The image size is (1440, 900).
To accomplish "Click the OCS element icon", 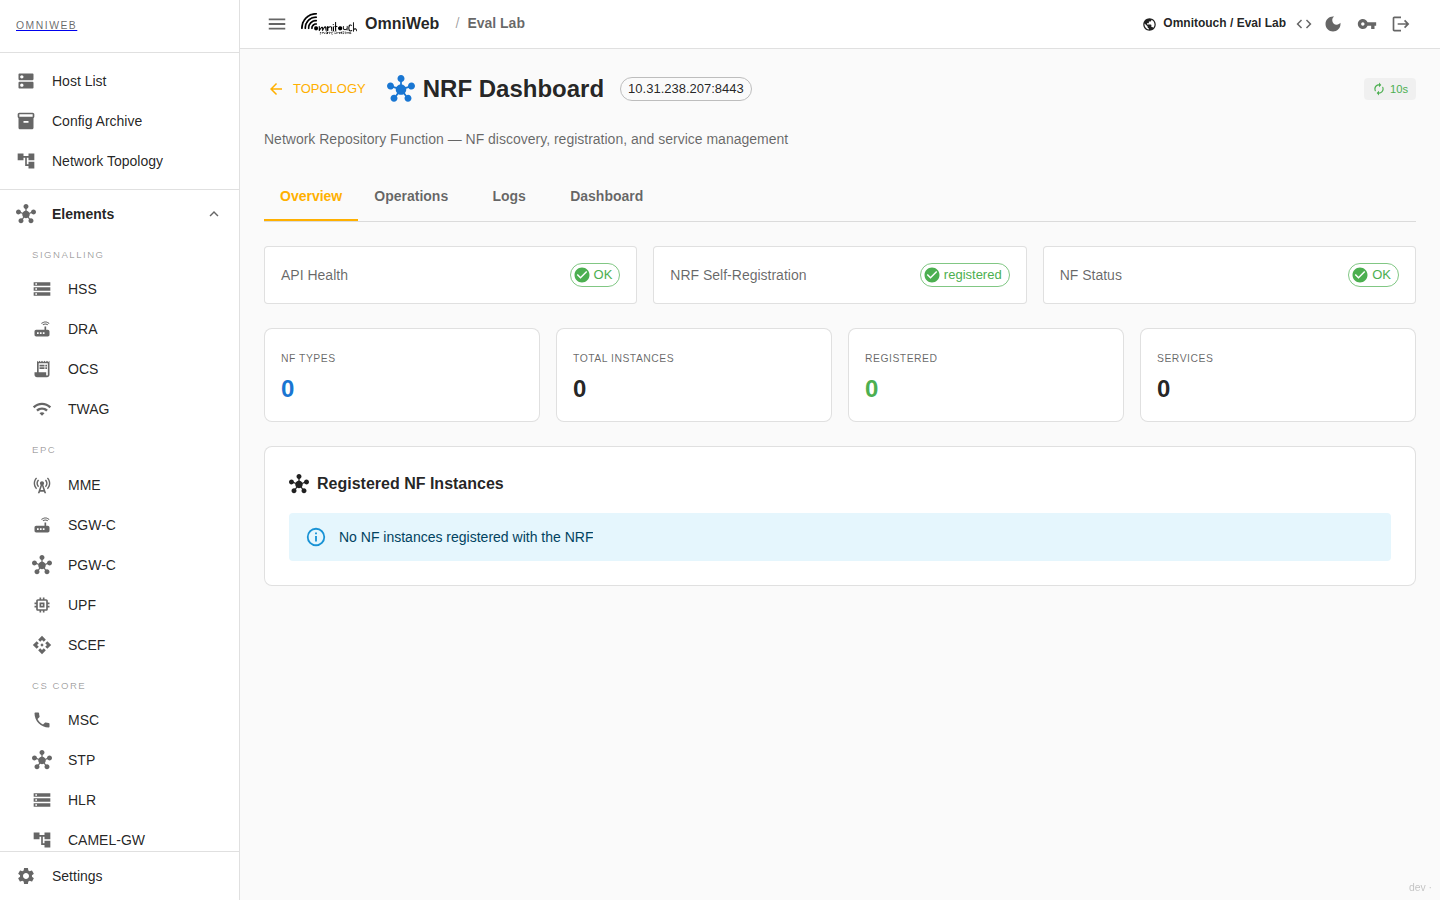I will [x=42, y=369].
